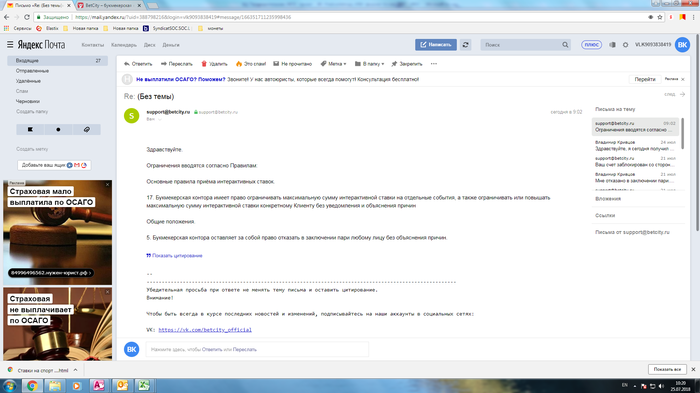This screenshot has width=700, height=393.
Task: Open the Календарь section
Action: click(x=124, y=45)
